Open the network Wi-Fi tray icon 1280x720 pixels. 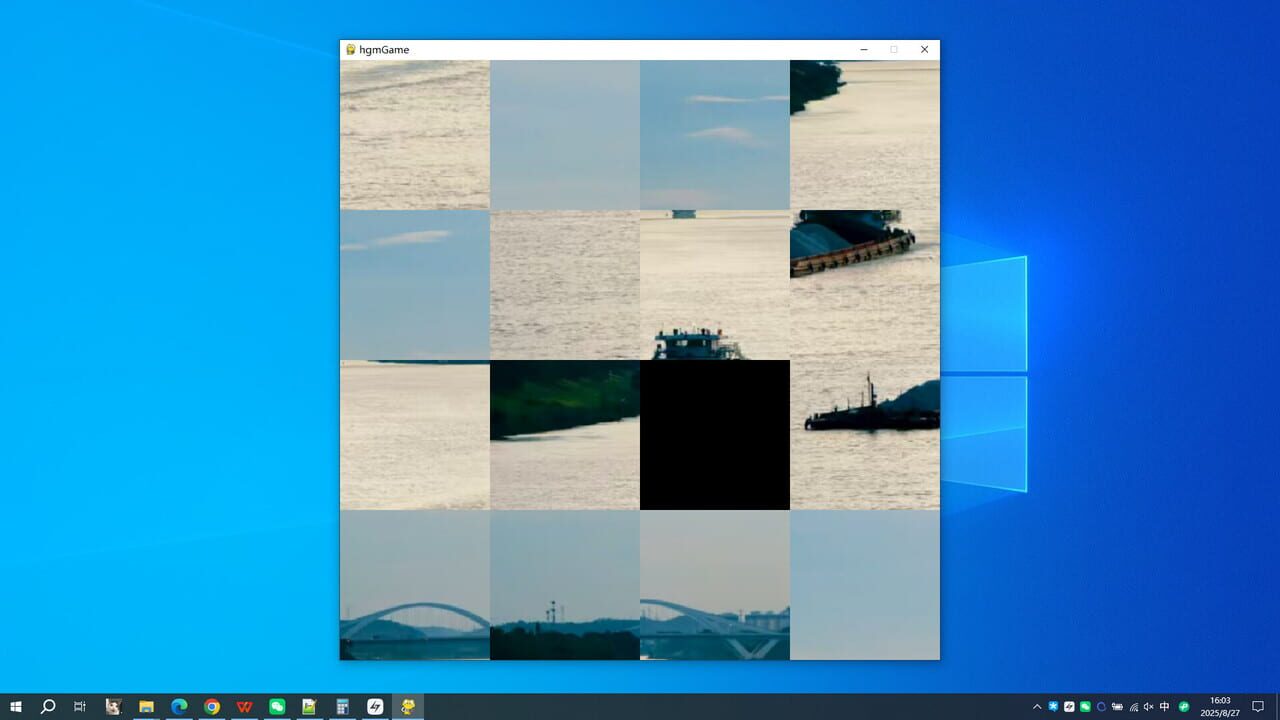coord(1133,707)
